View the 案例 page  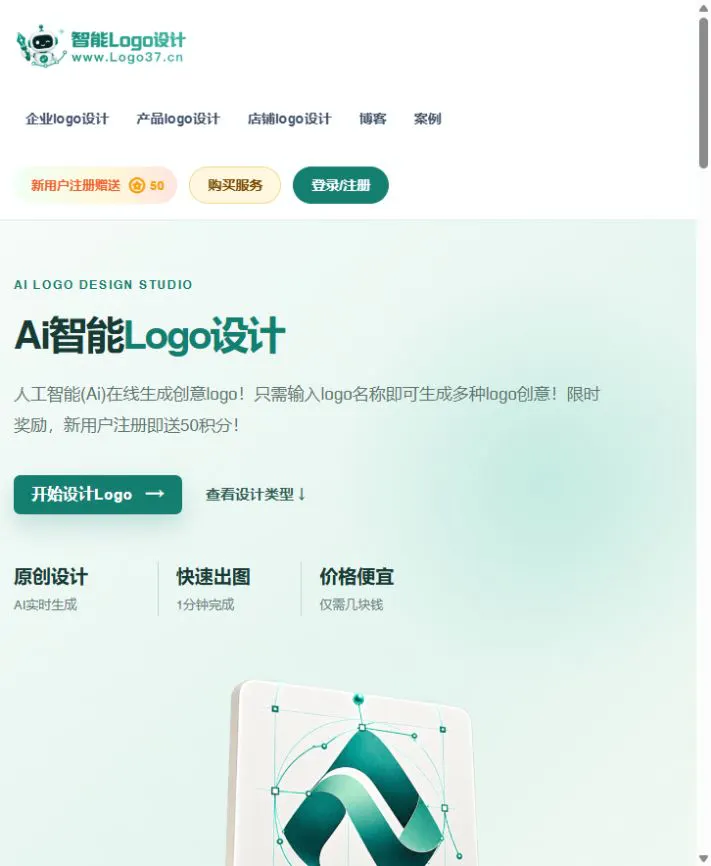coord(428,119)
